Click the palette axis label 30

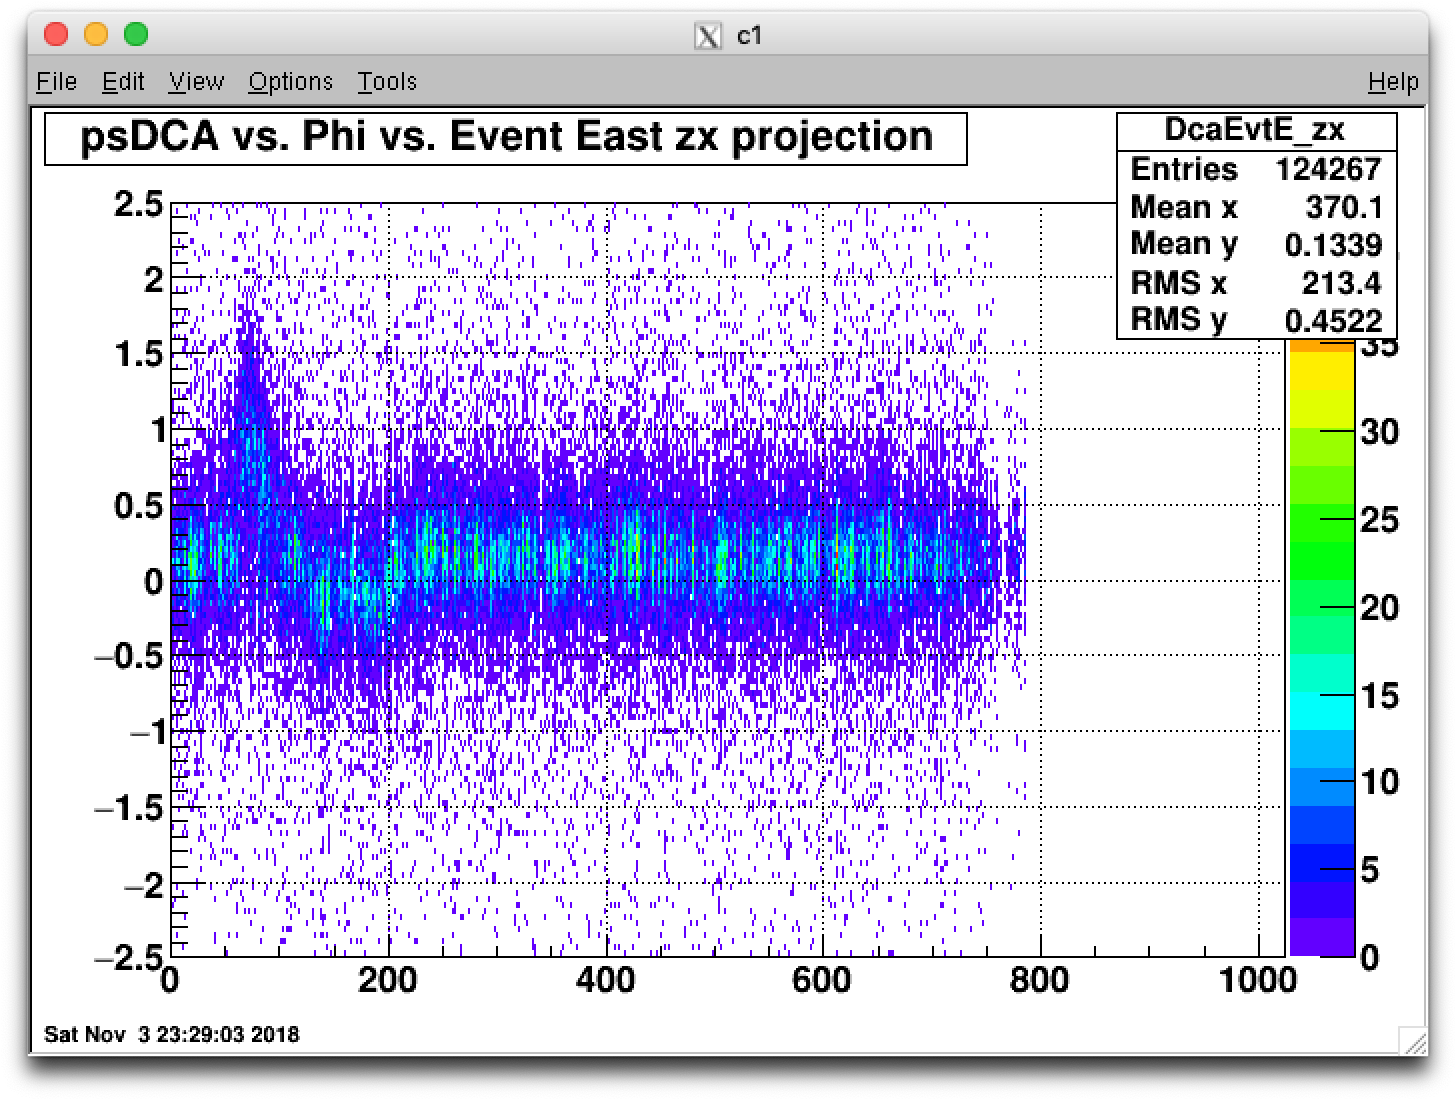1379,432
